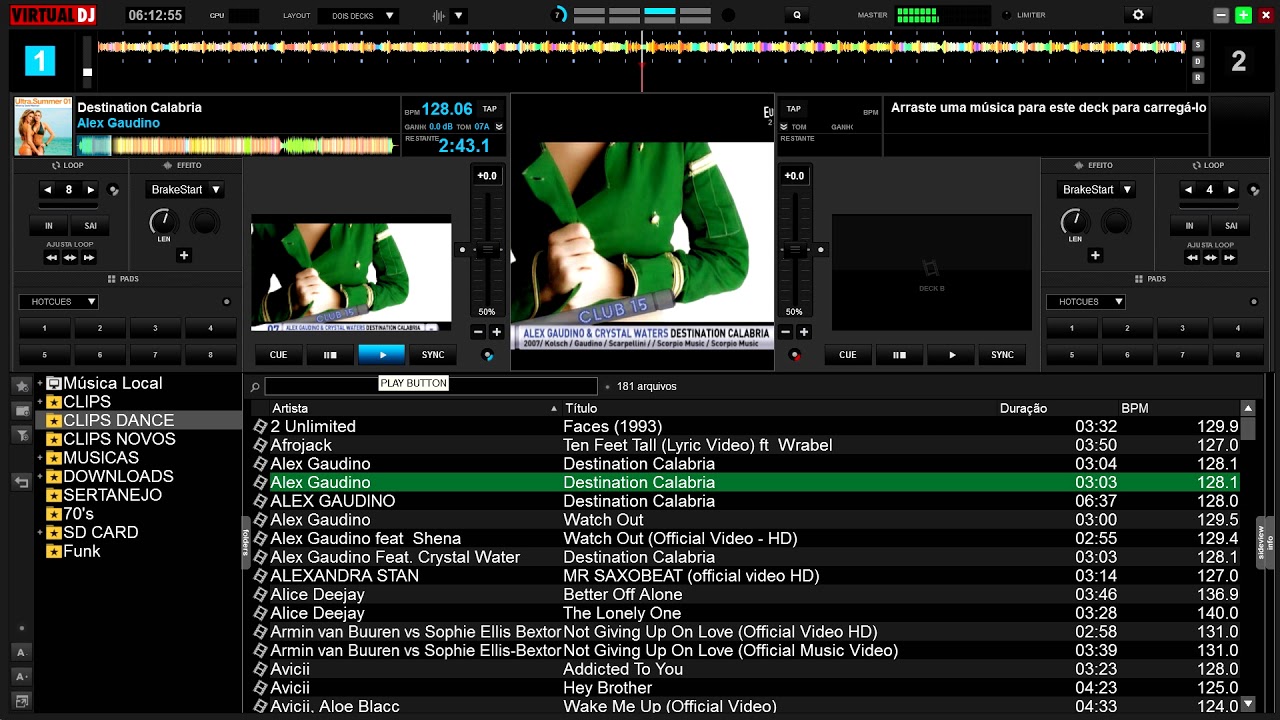Expand the MUSICAS folder node

40,457
